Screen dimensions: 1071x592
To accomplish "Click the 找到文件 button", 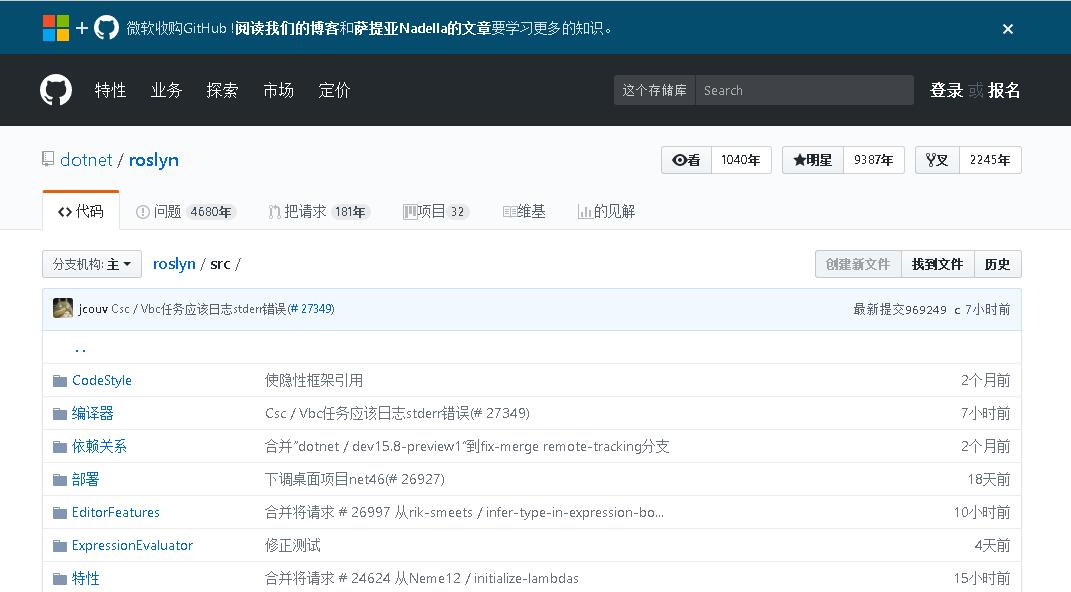I will (x=938, y=264).
